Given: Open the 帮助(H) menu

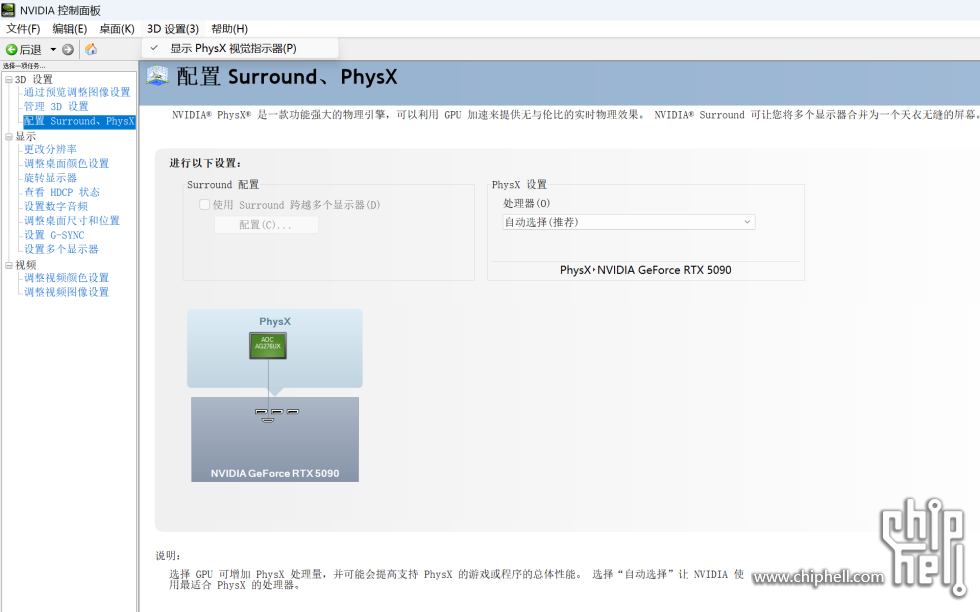Looking at the screenshot, I should 229,29.
